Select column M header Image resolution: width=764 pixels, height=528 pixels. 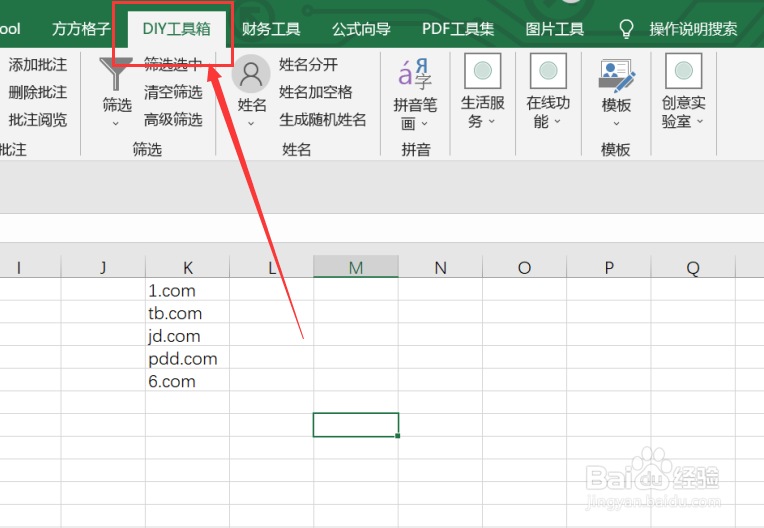tap(356, 267)
